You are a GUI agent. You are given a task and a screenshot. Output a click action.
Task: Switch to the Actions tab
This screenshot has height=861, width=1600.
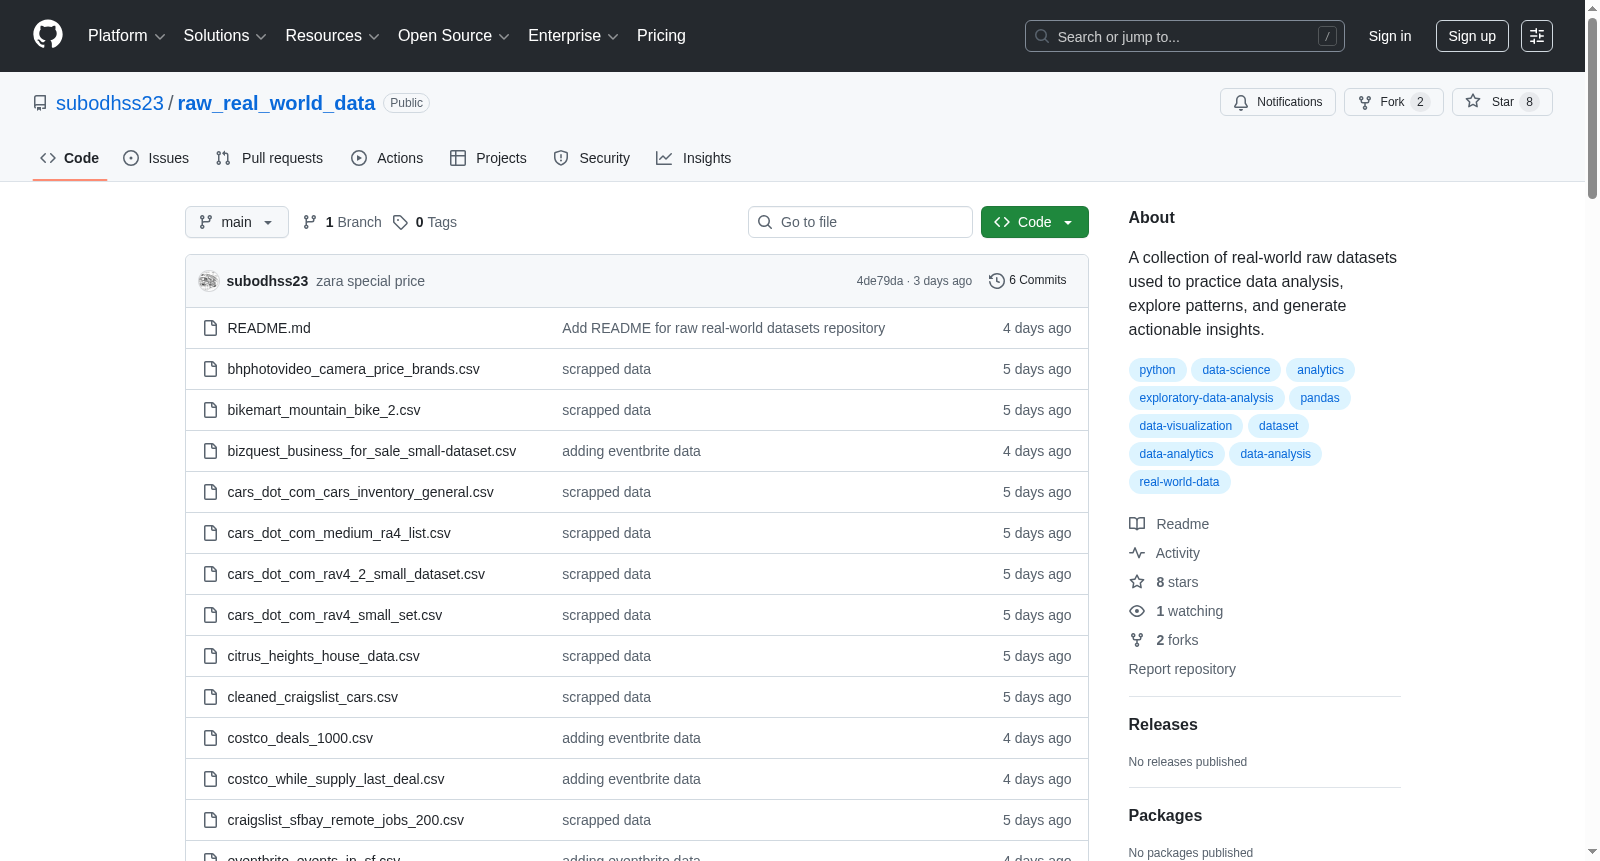click(x=387, y=158)
